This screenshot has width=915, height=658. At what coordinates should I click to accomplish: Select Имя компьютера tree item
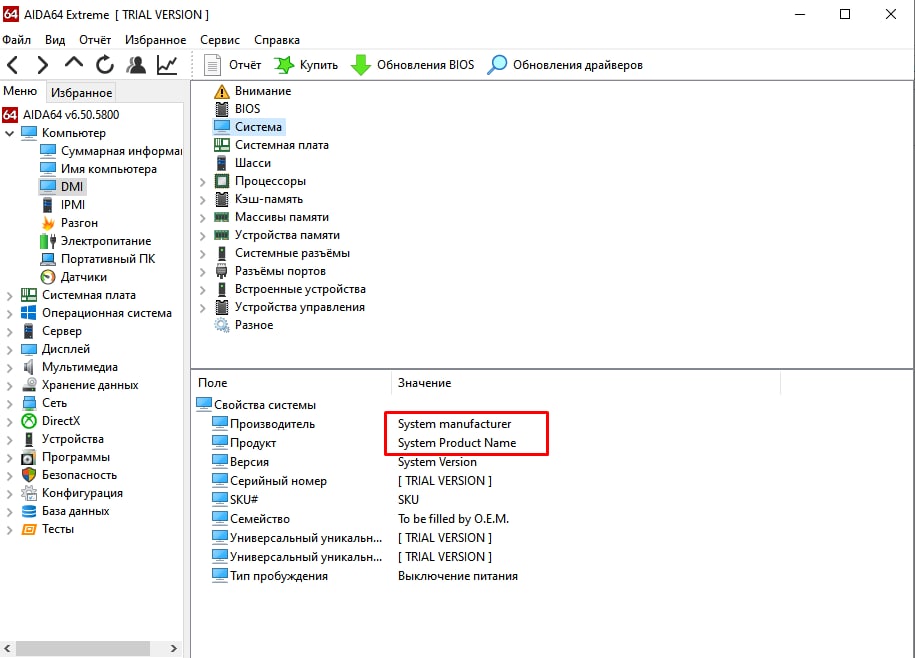coord(98,169)
